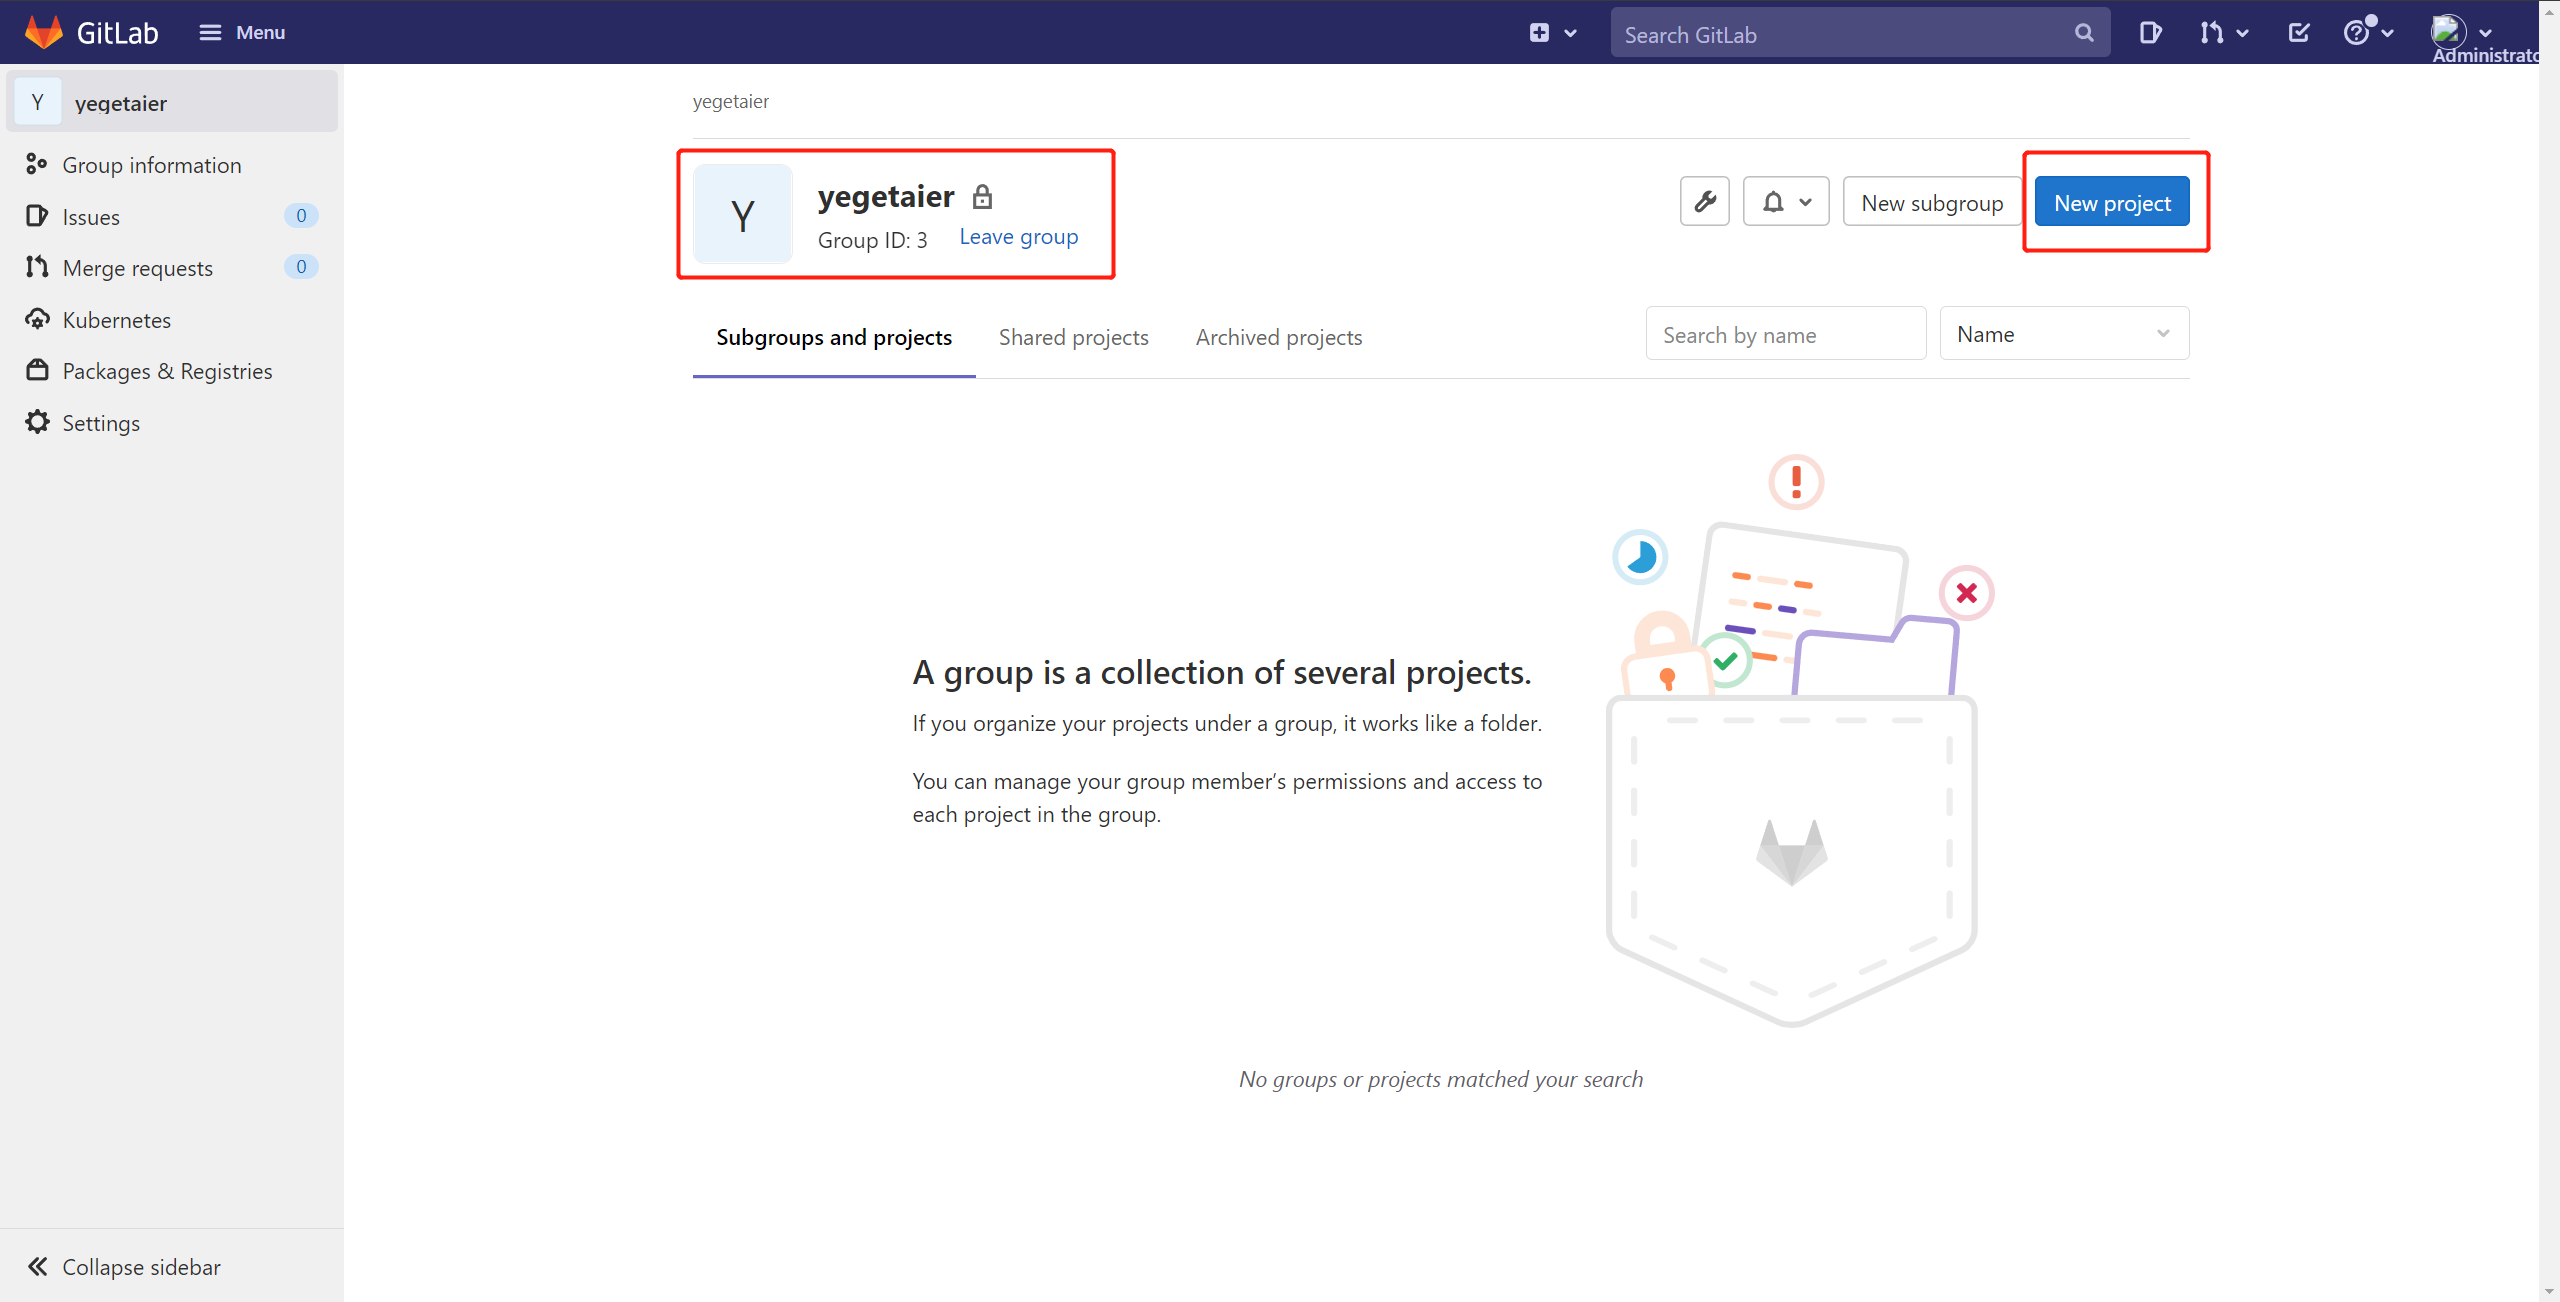This screenshot has height=1302, width=2560.
Task: Click the New project button
Action: (x=2112, y=203)
